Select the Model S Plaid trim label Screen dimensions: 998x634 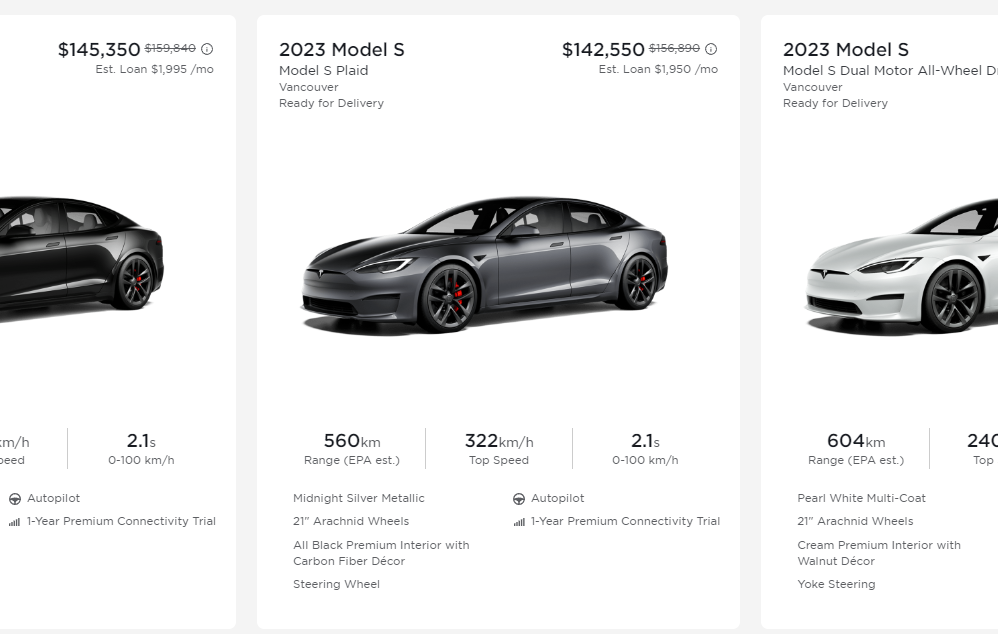323,71
